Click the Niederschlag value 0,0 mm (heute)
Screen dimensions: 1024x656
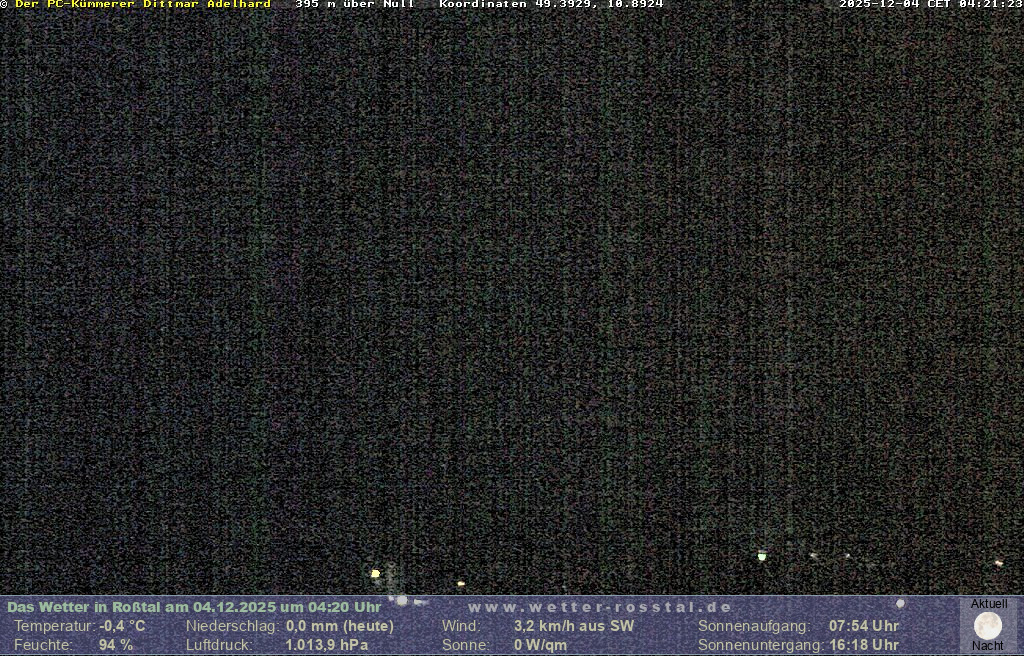[340, 626]
